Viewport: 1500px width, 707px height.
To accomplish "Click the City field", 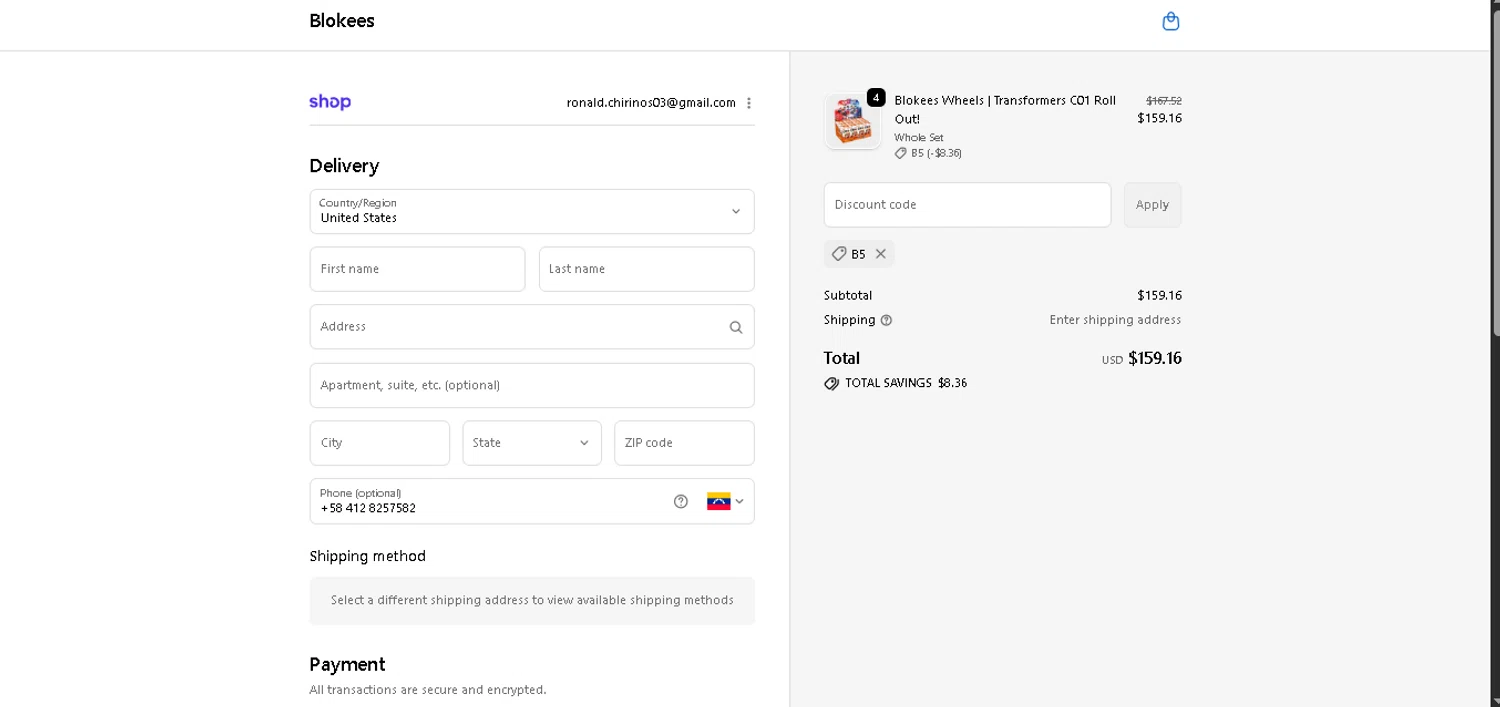I will click(x=380, y=443).
